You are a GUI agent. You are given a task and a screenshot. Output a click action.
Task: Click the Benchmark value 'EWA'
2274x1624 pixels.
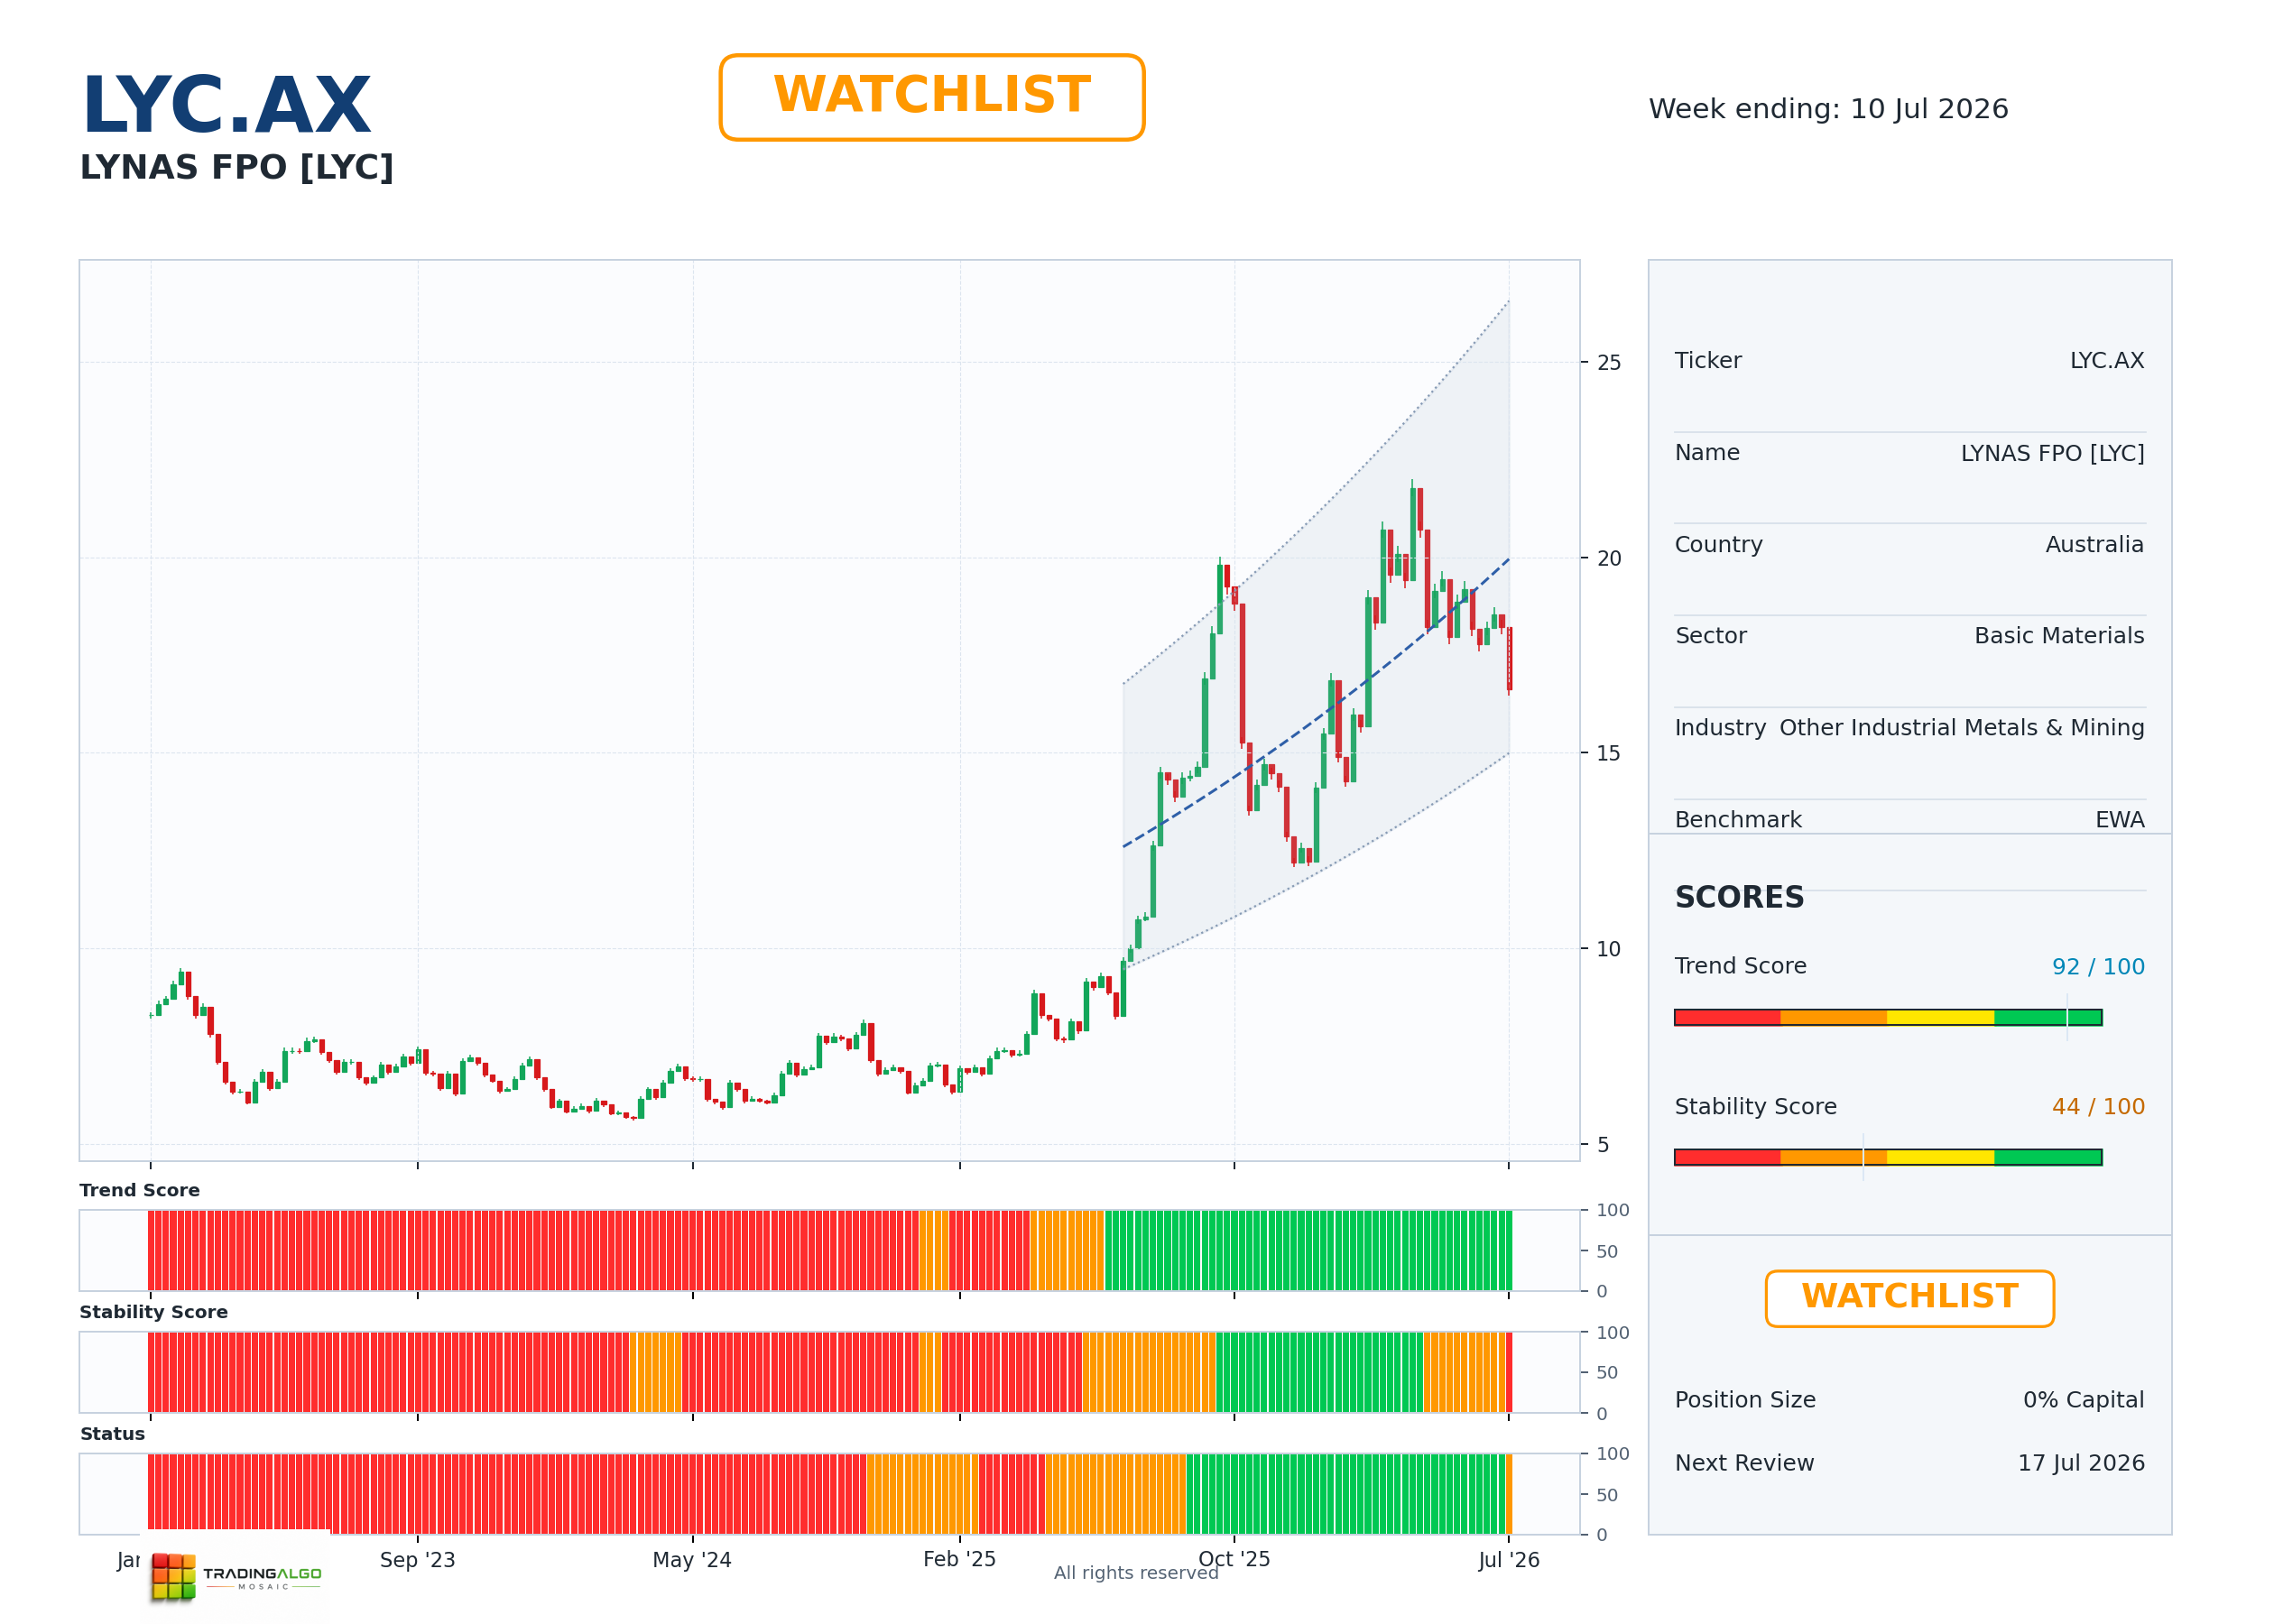tap(2119, 819)
